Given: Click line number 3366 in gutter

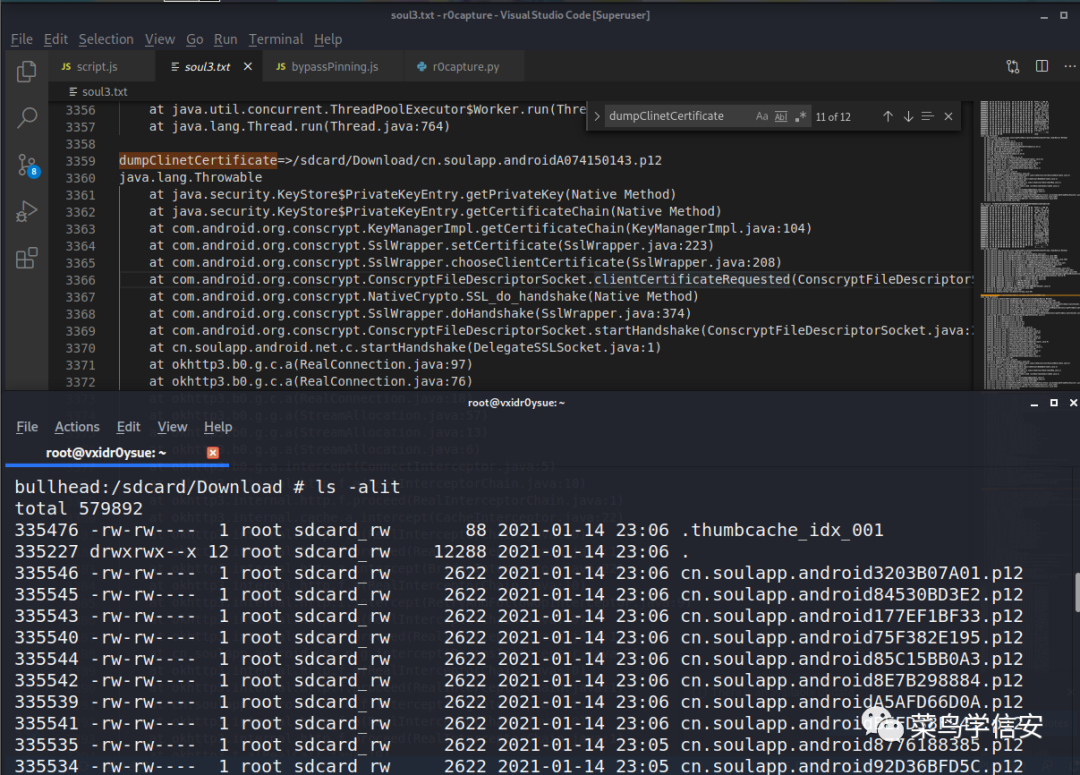Looking at the screenshot, I should tap(81, 280).
